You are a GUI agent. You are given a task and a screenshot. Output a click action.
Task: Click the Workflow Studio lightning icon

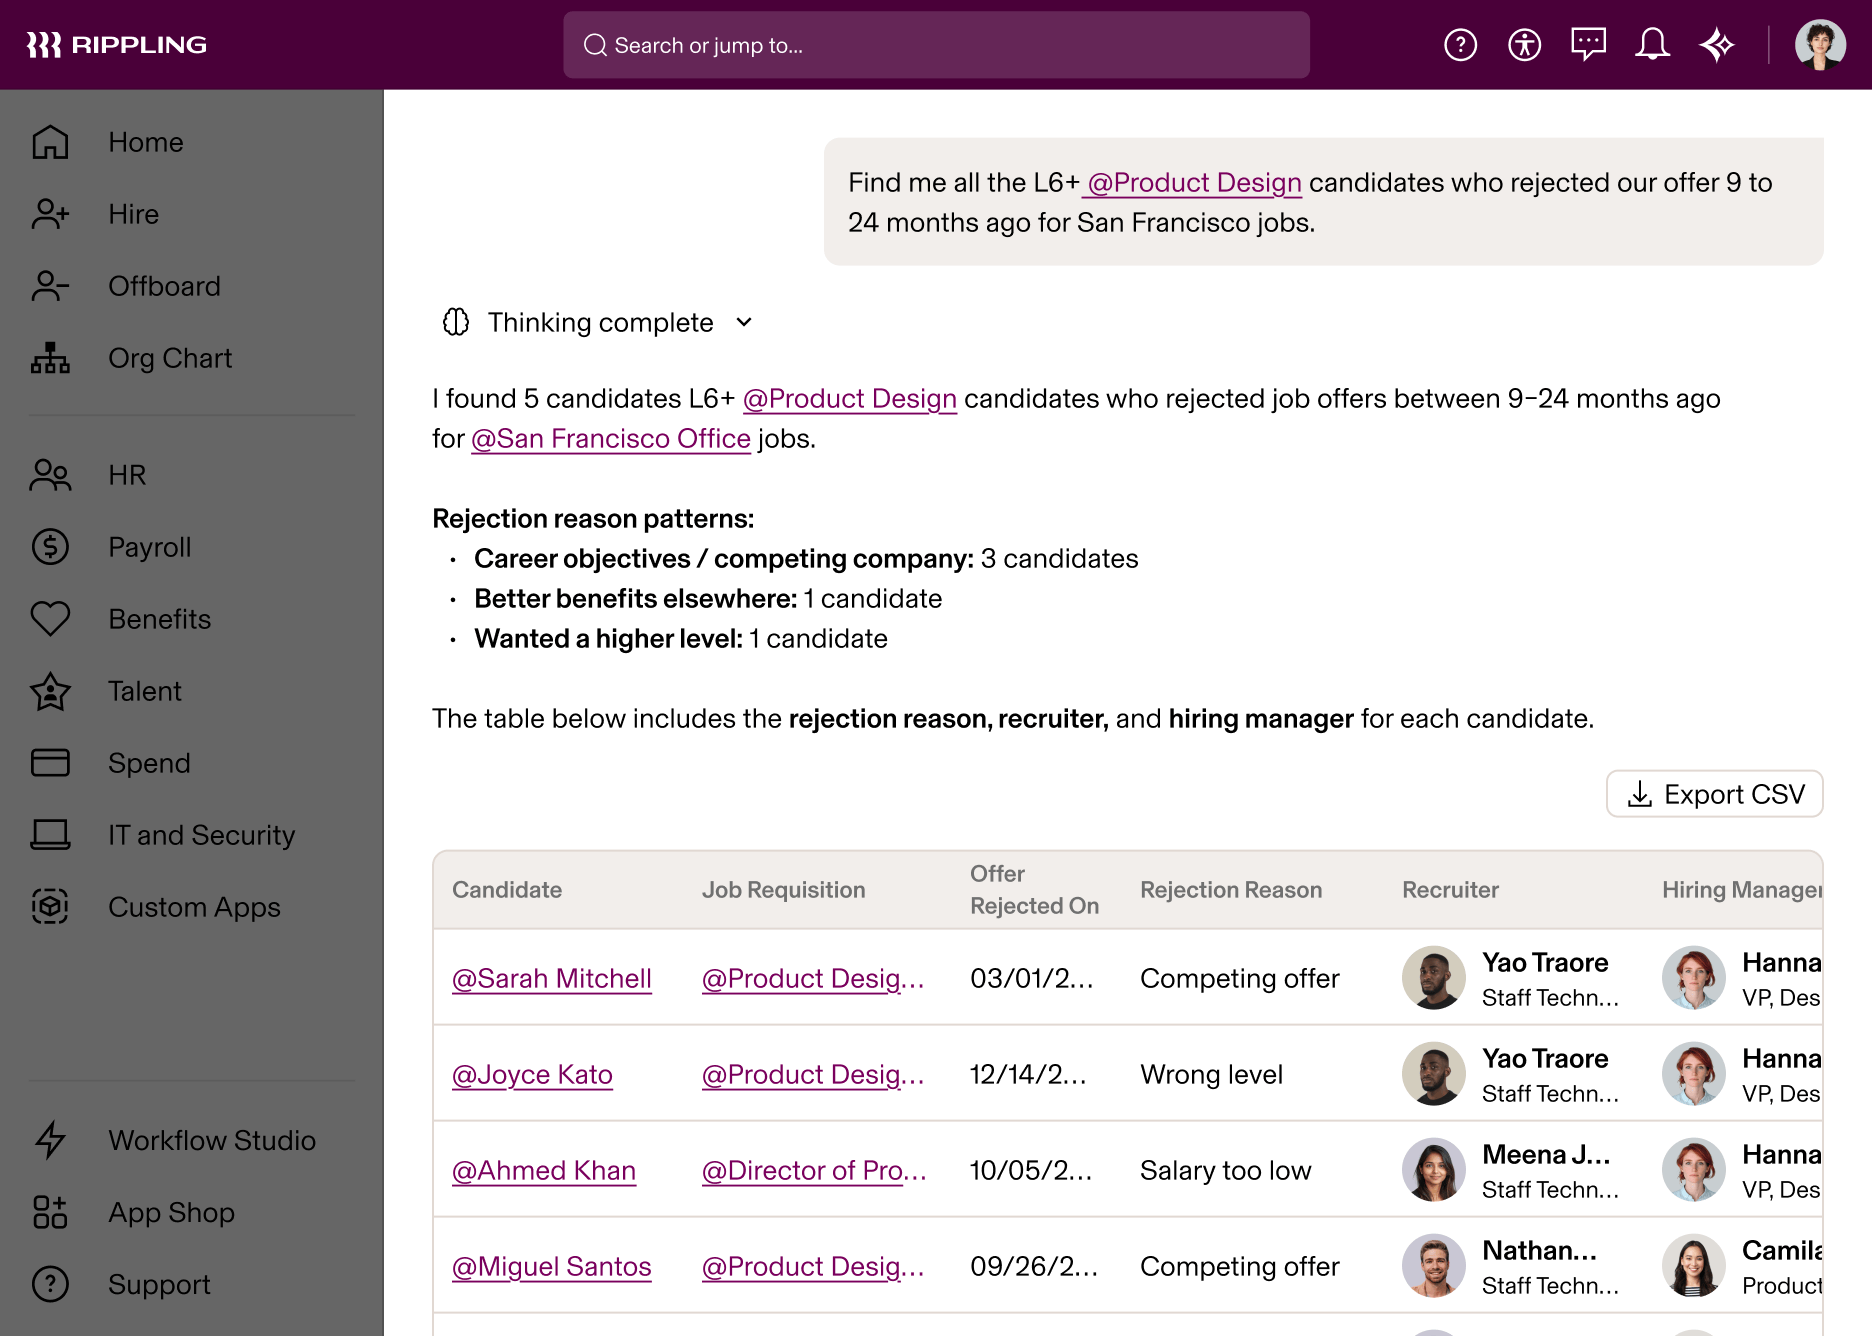click(x=50, y=1140)
